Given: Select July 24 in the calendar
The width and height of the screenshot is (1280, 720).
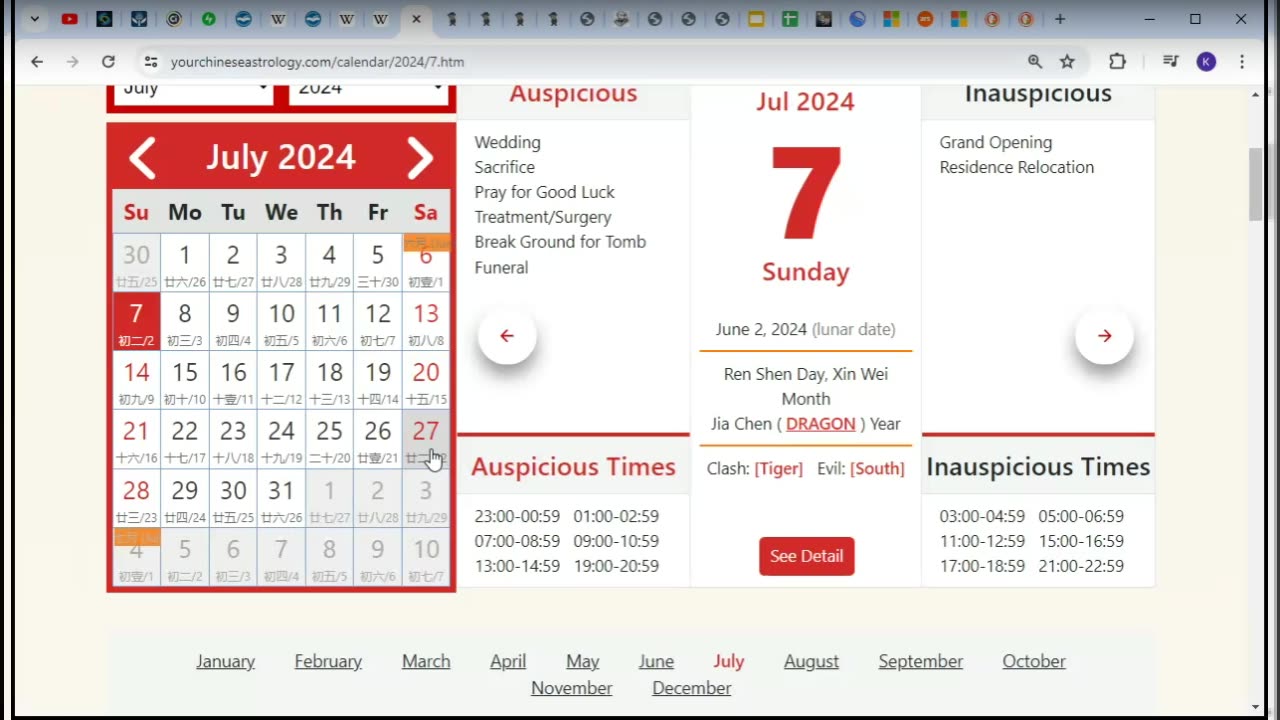Looking at the screenshot, I should [281, 439].
